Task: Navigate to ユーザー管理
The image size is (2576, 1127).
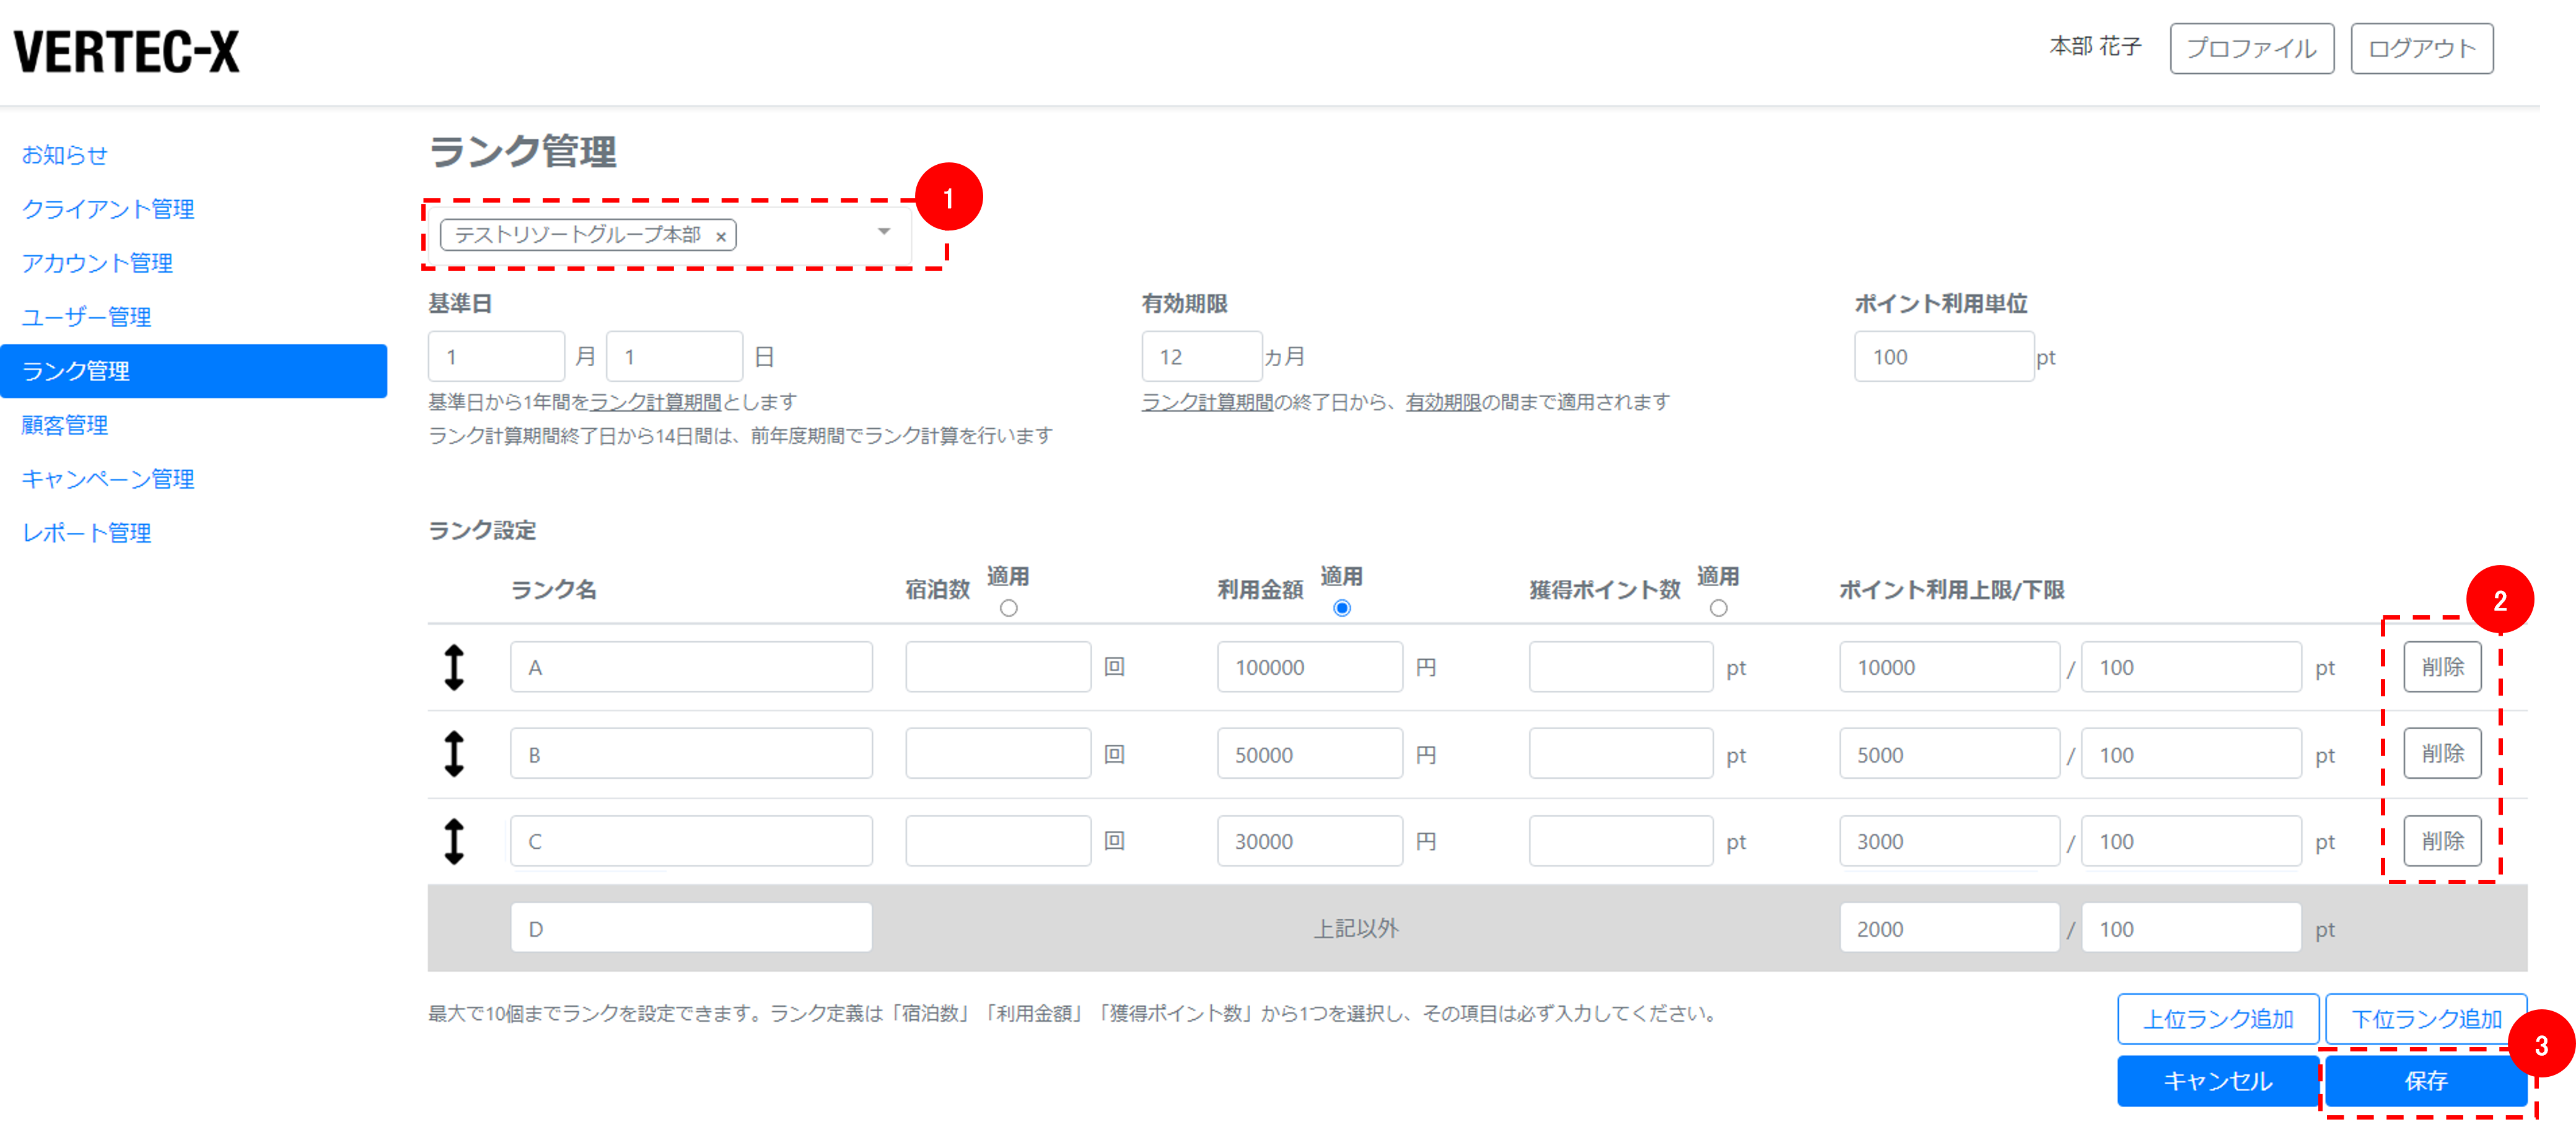Action: click(x=86, y=317)
